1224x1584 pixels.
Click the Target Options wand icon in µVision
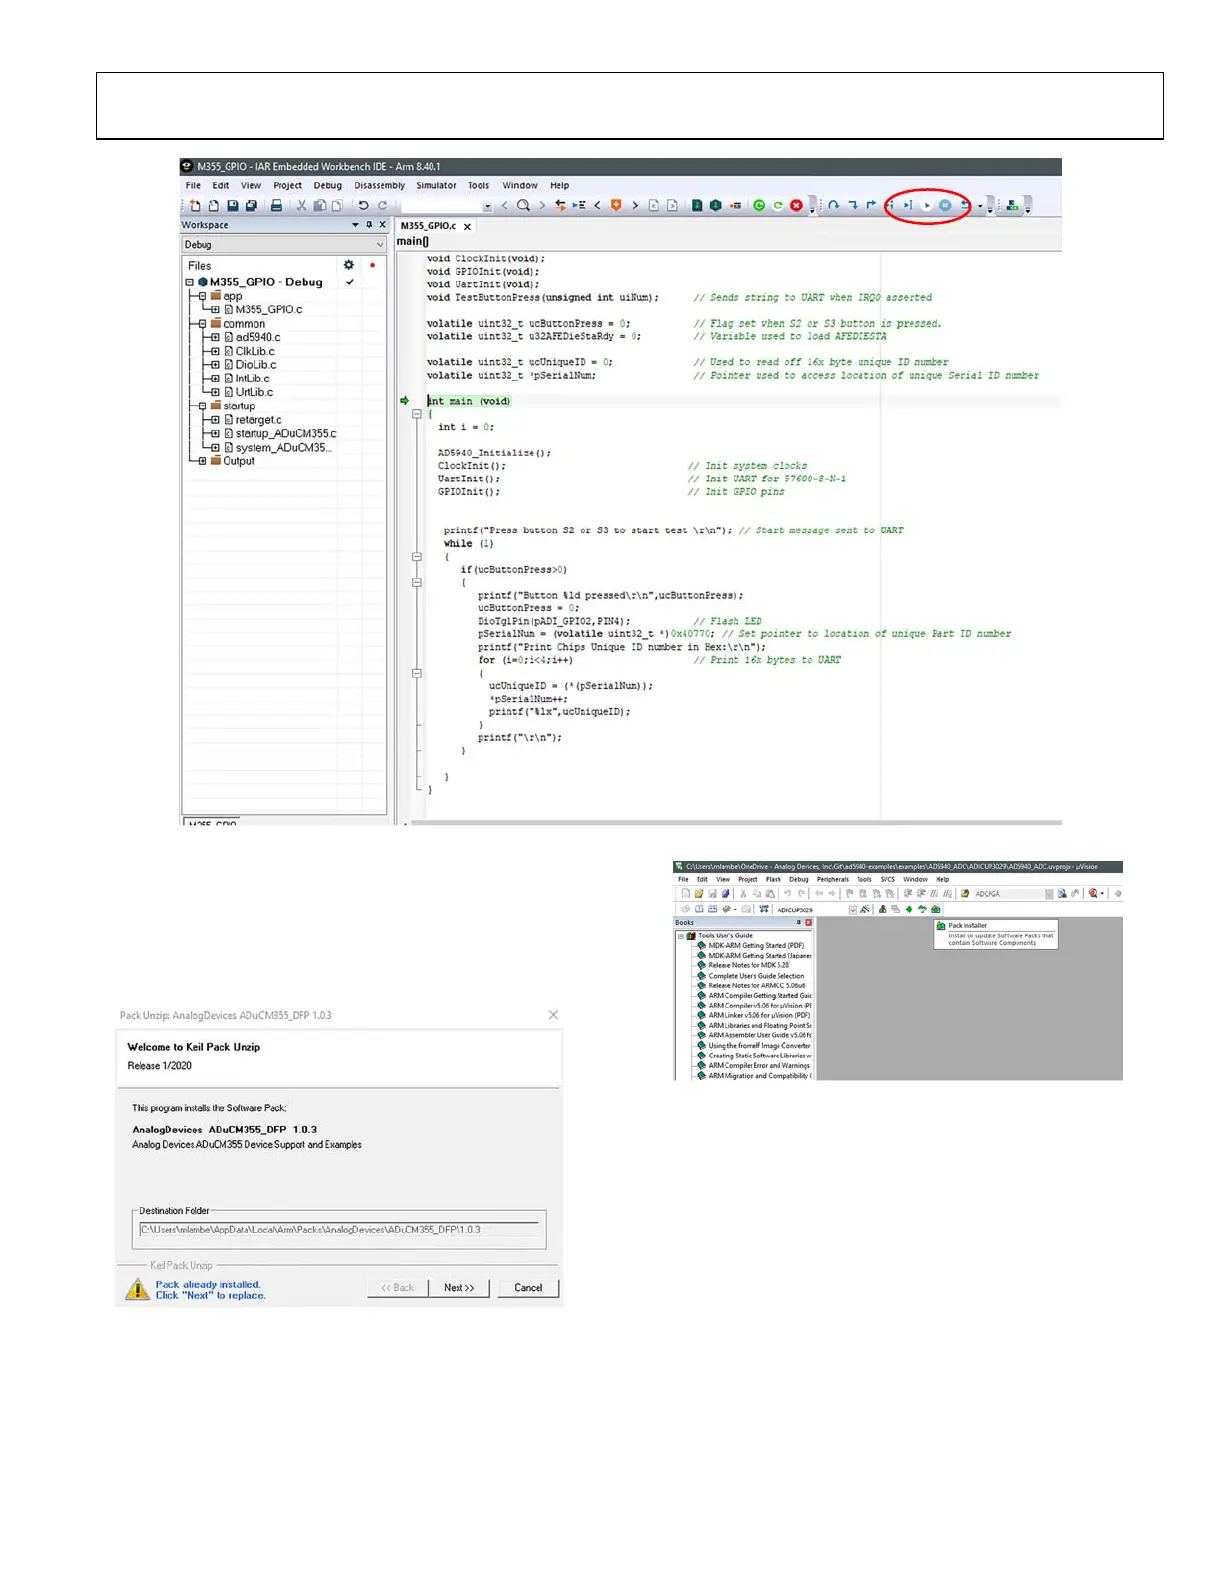864,909
